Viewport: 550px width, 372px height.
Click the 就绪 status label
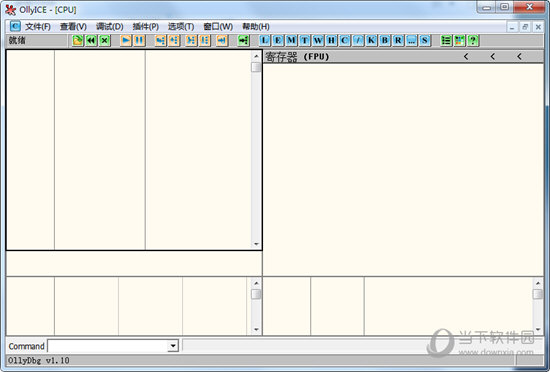point(17,40)
